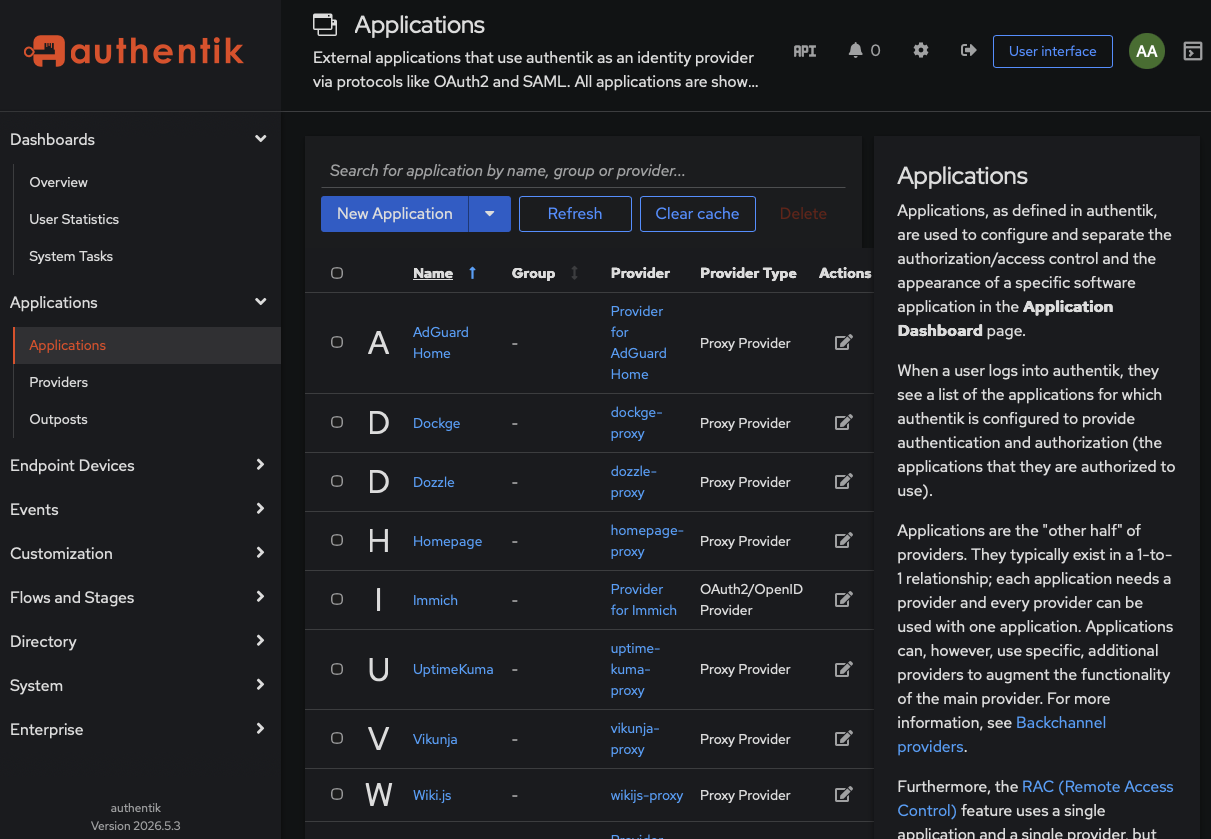The image size is (1211, 839).
Task: Check the Homepage row checkbox
Action: pyautogui.click(x=337, y=540)
